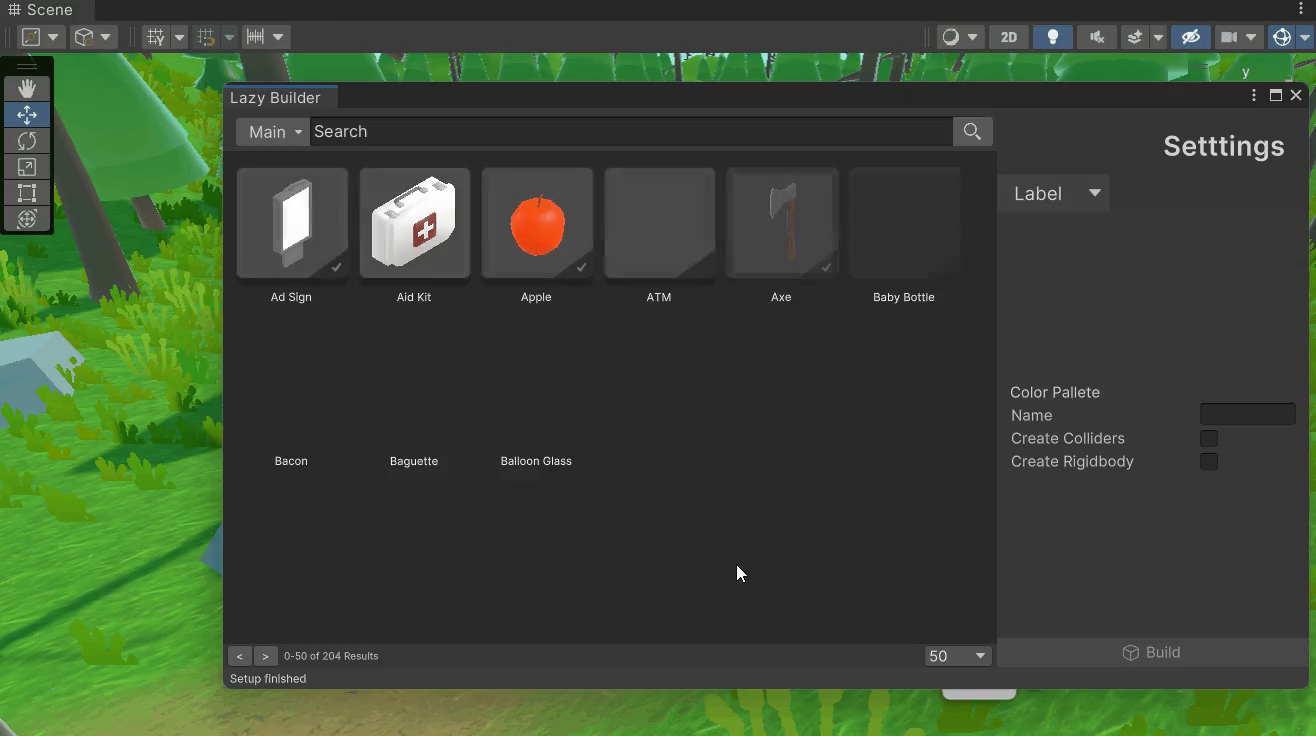
Task: Open camera settings dropdown arrow
Action: click(x=1252, y=37)
